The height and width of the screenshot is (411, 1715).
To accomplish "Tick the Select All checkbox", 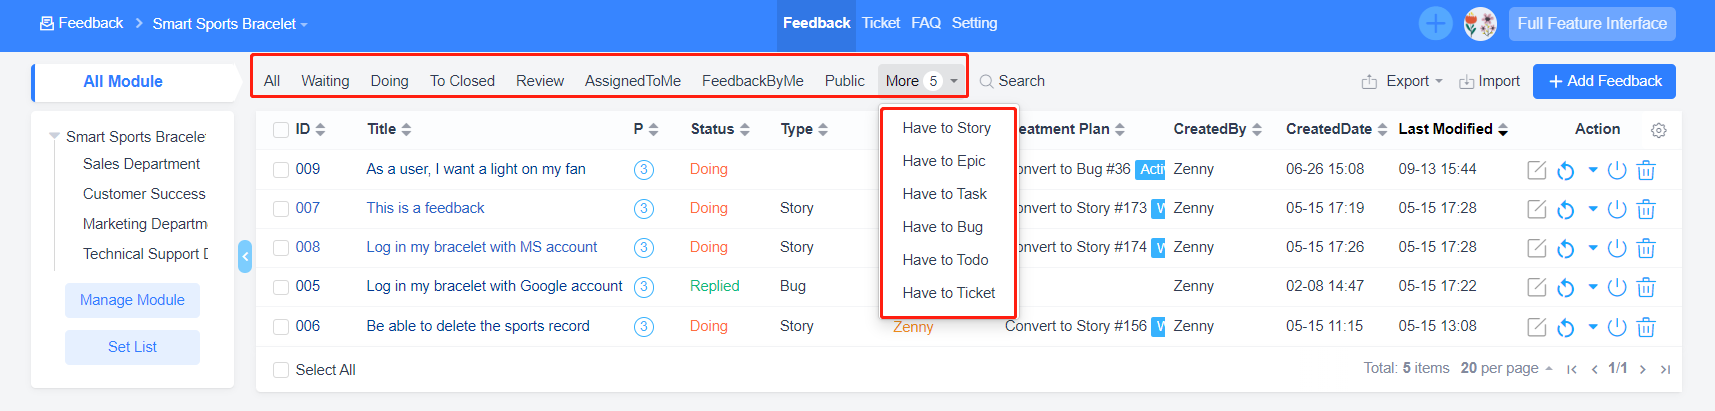I will [281, 370].
